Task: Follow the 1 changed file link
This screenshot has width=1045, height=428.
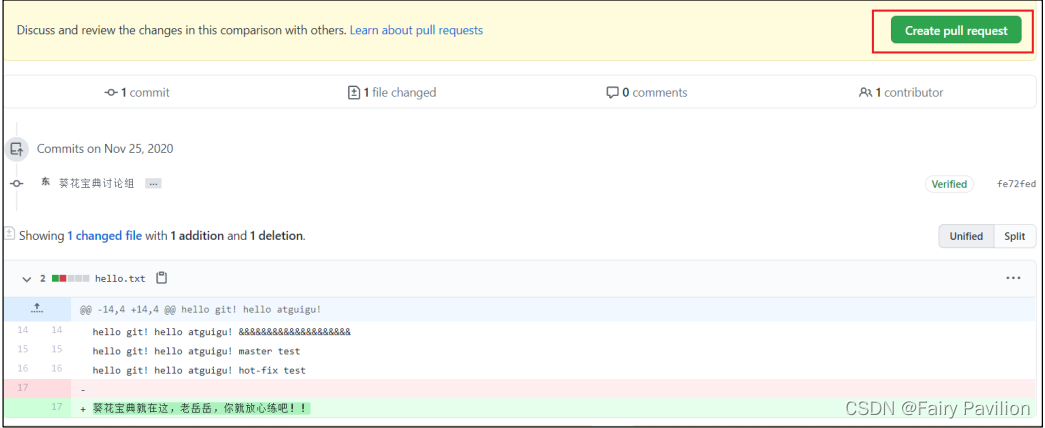Action: [105, 235]
